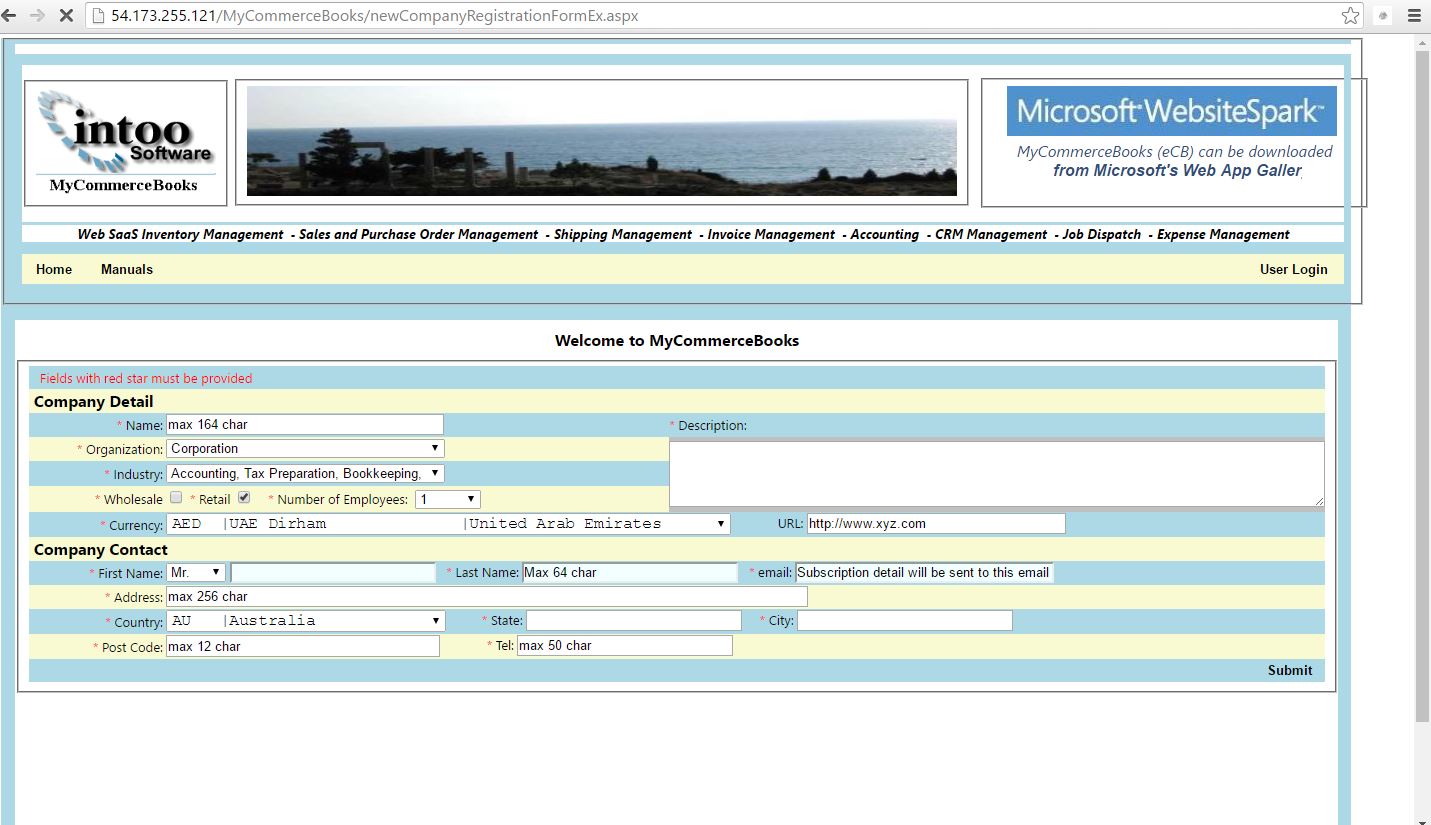Click the Intoo Software logo
Screen dimensions: 1431x825
[125, 143]
